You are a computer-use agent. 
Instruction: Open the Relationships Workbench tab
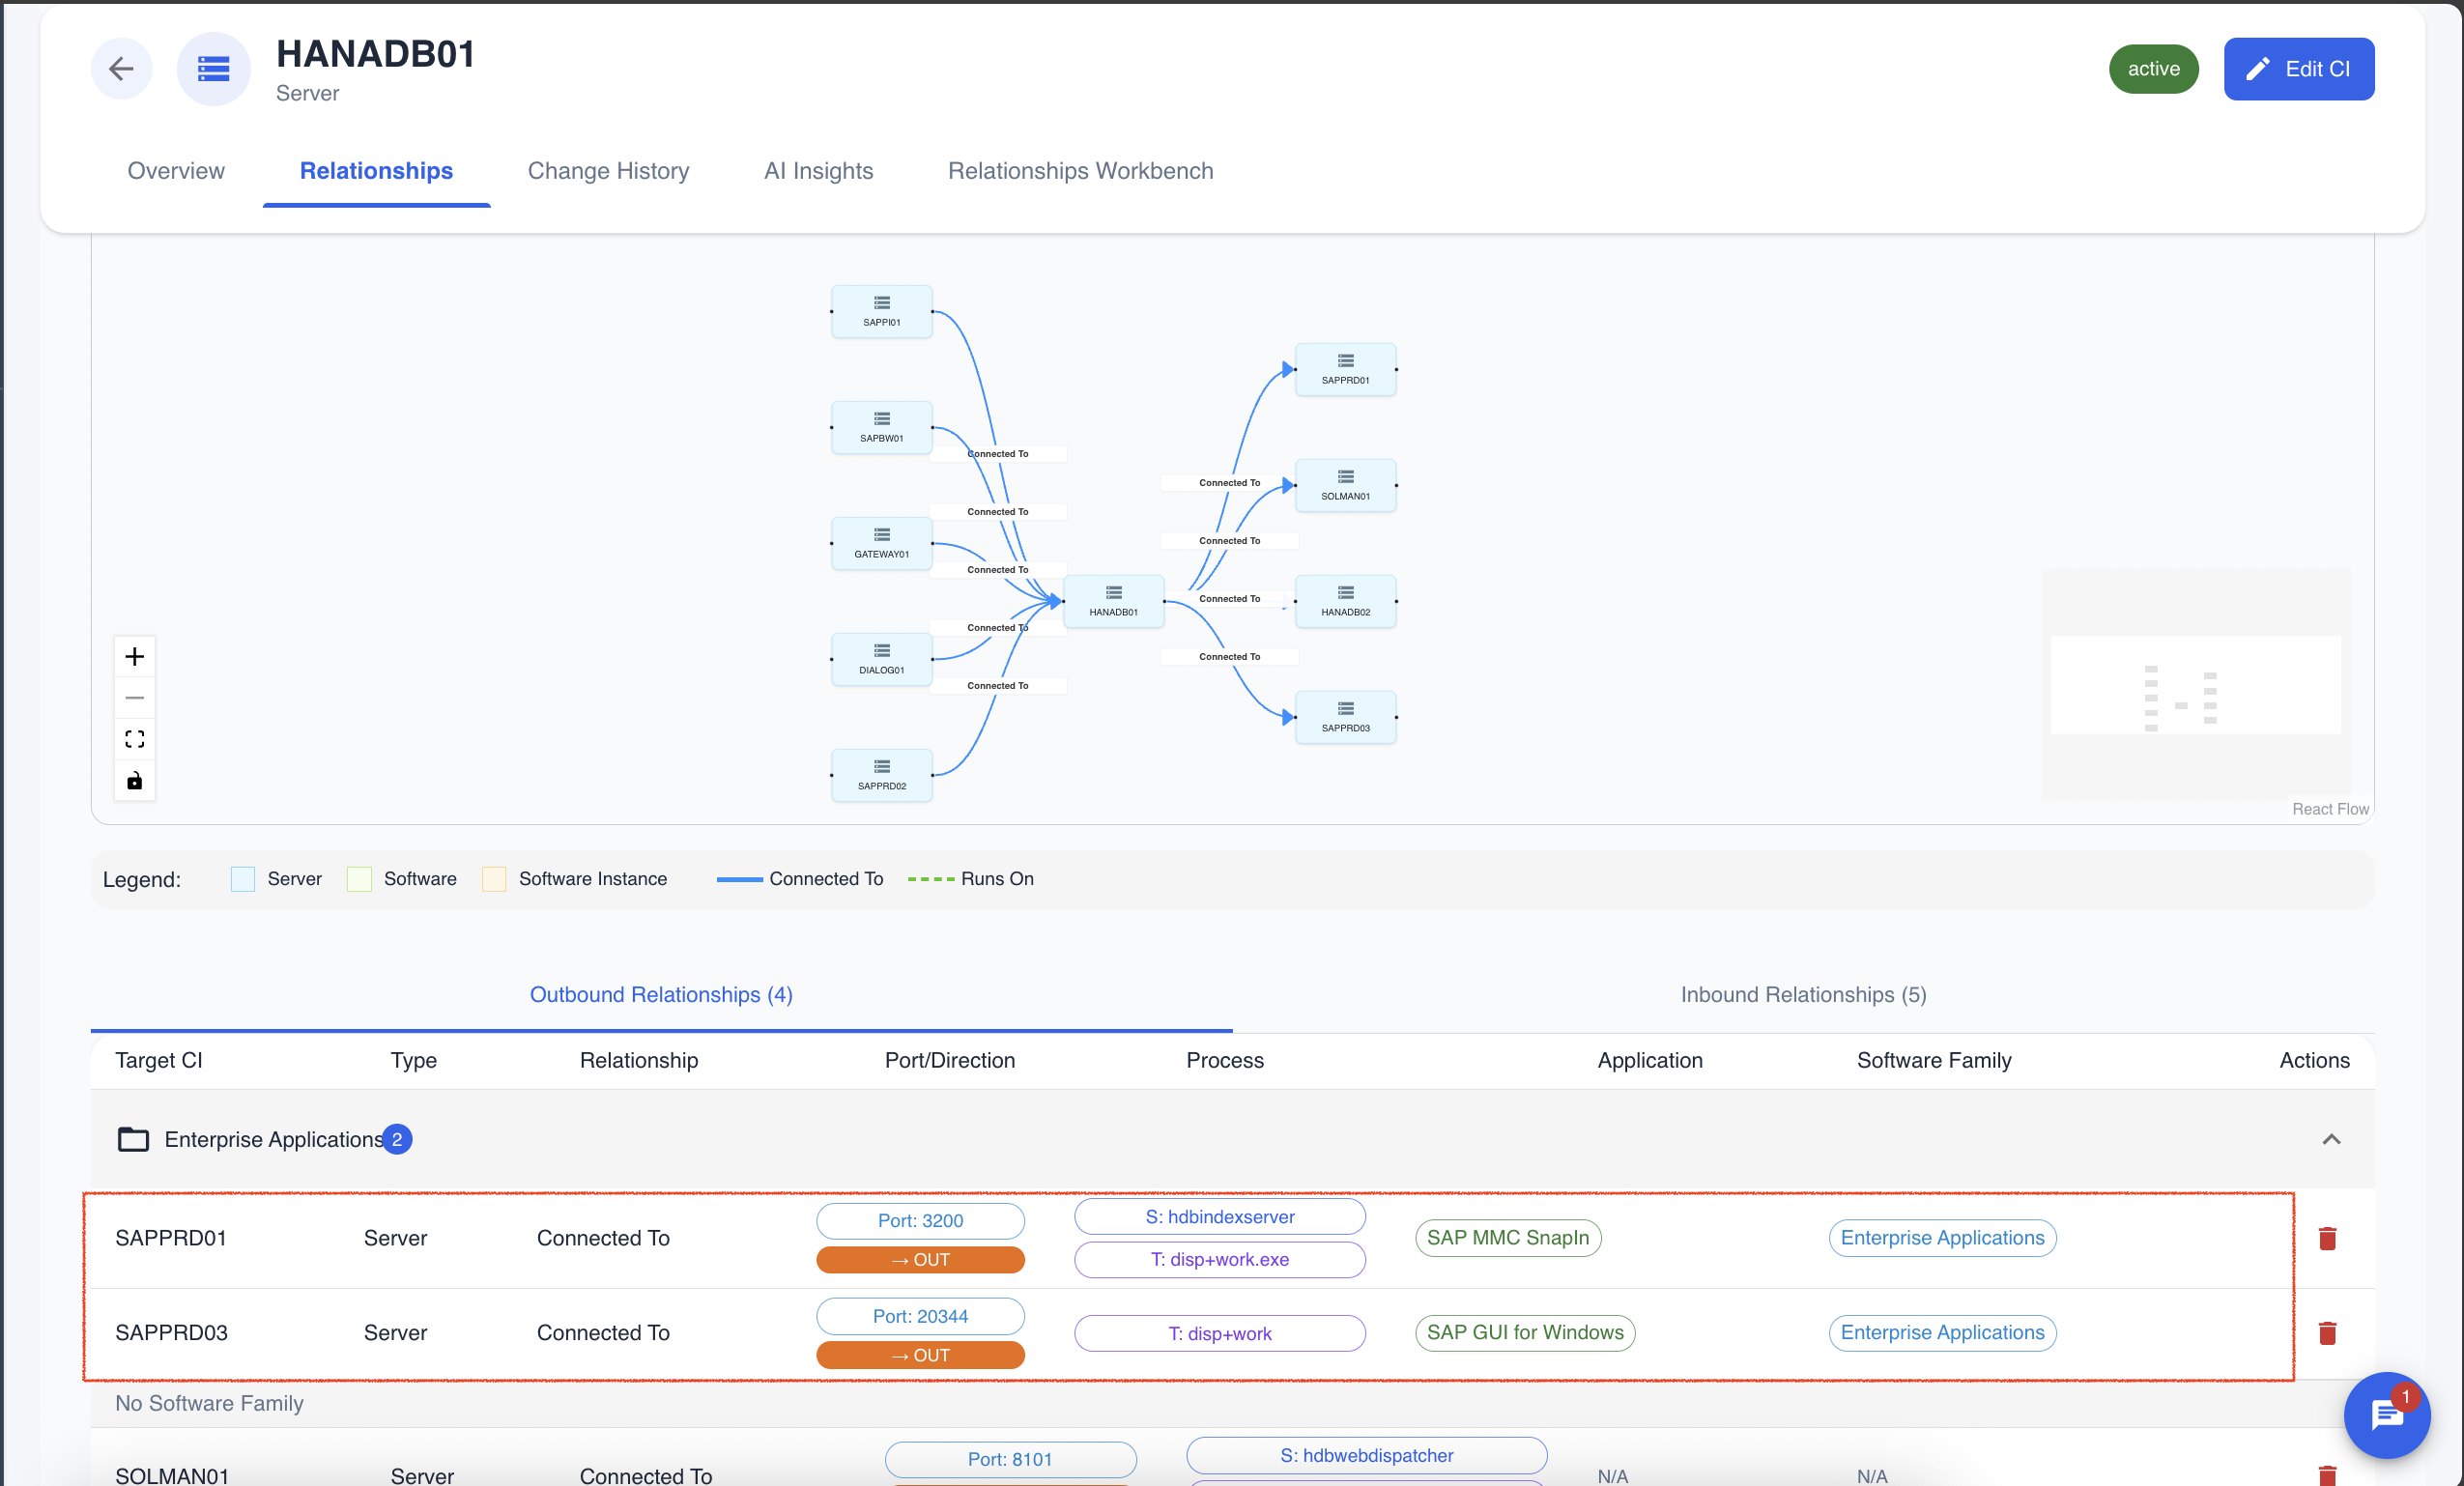coord(1080,171)
